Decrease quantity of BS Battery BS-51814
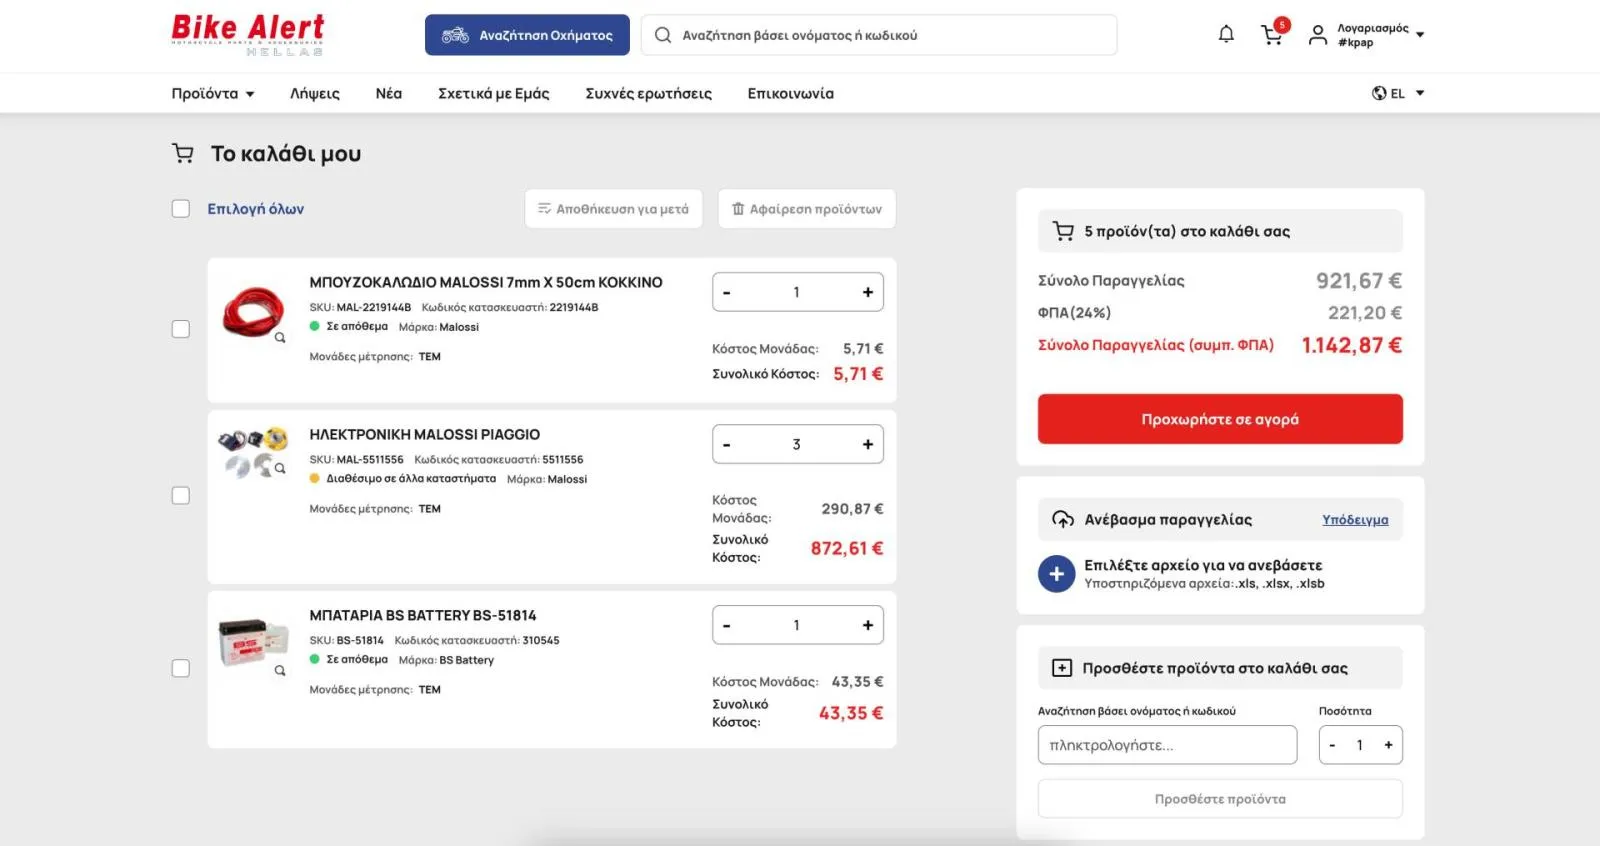 [727, 626]
